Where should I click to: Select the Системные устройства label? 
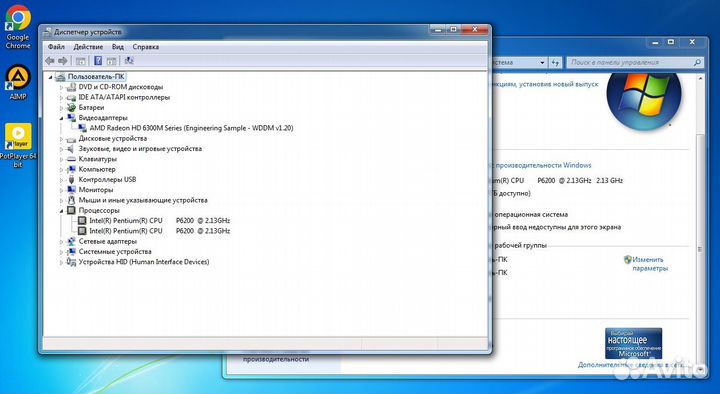tap(115, 252)
